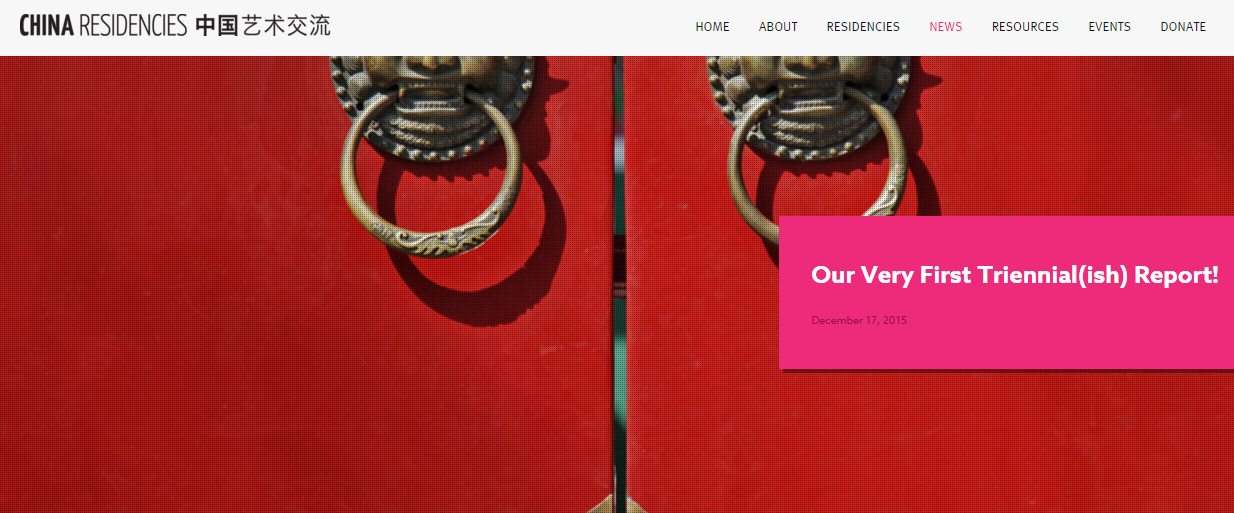
Task: Click the CHINA RESIDENCIES logo text
Action: pos(103,26)
